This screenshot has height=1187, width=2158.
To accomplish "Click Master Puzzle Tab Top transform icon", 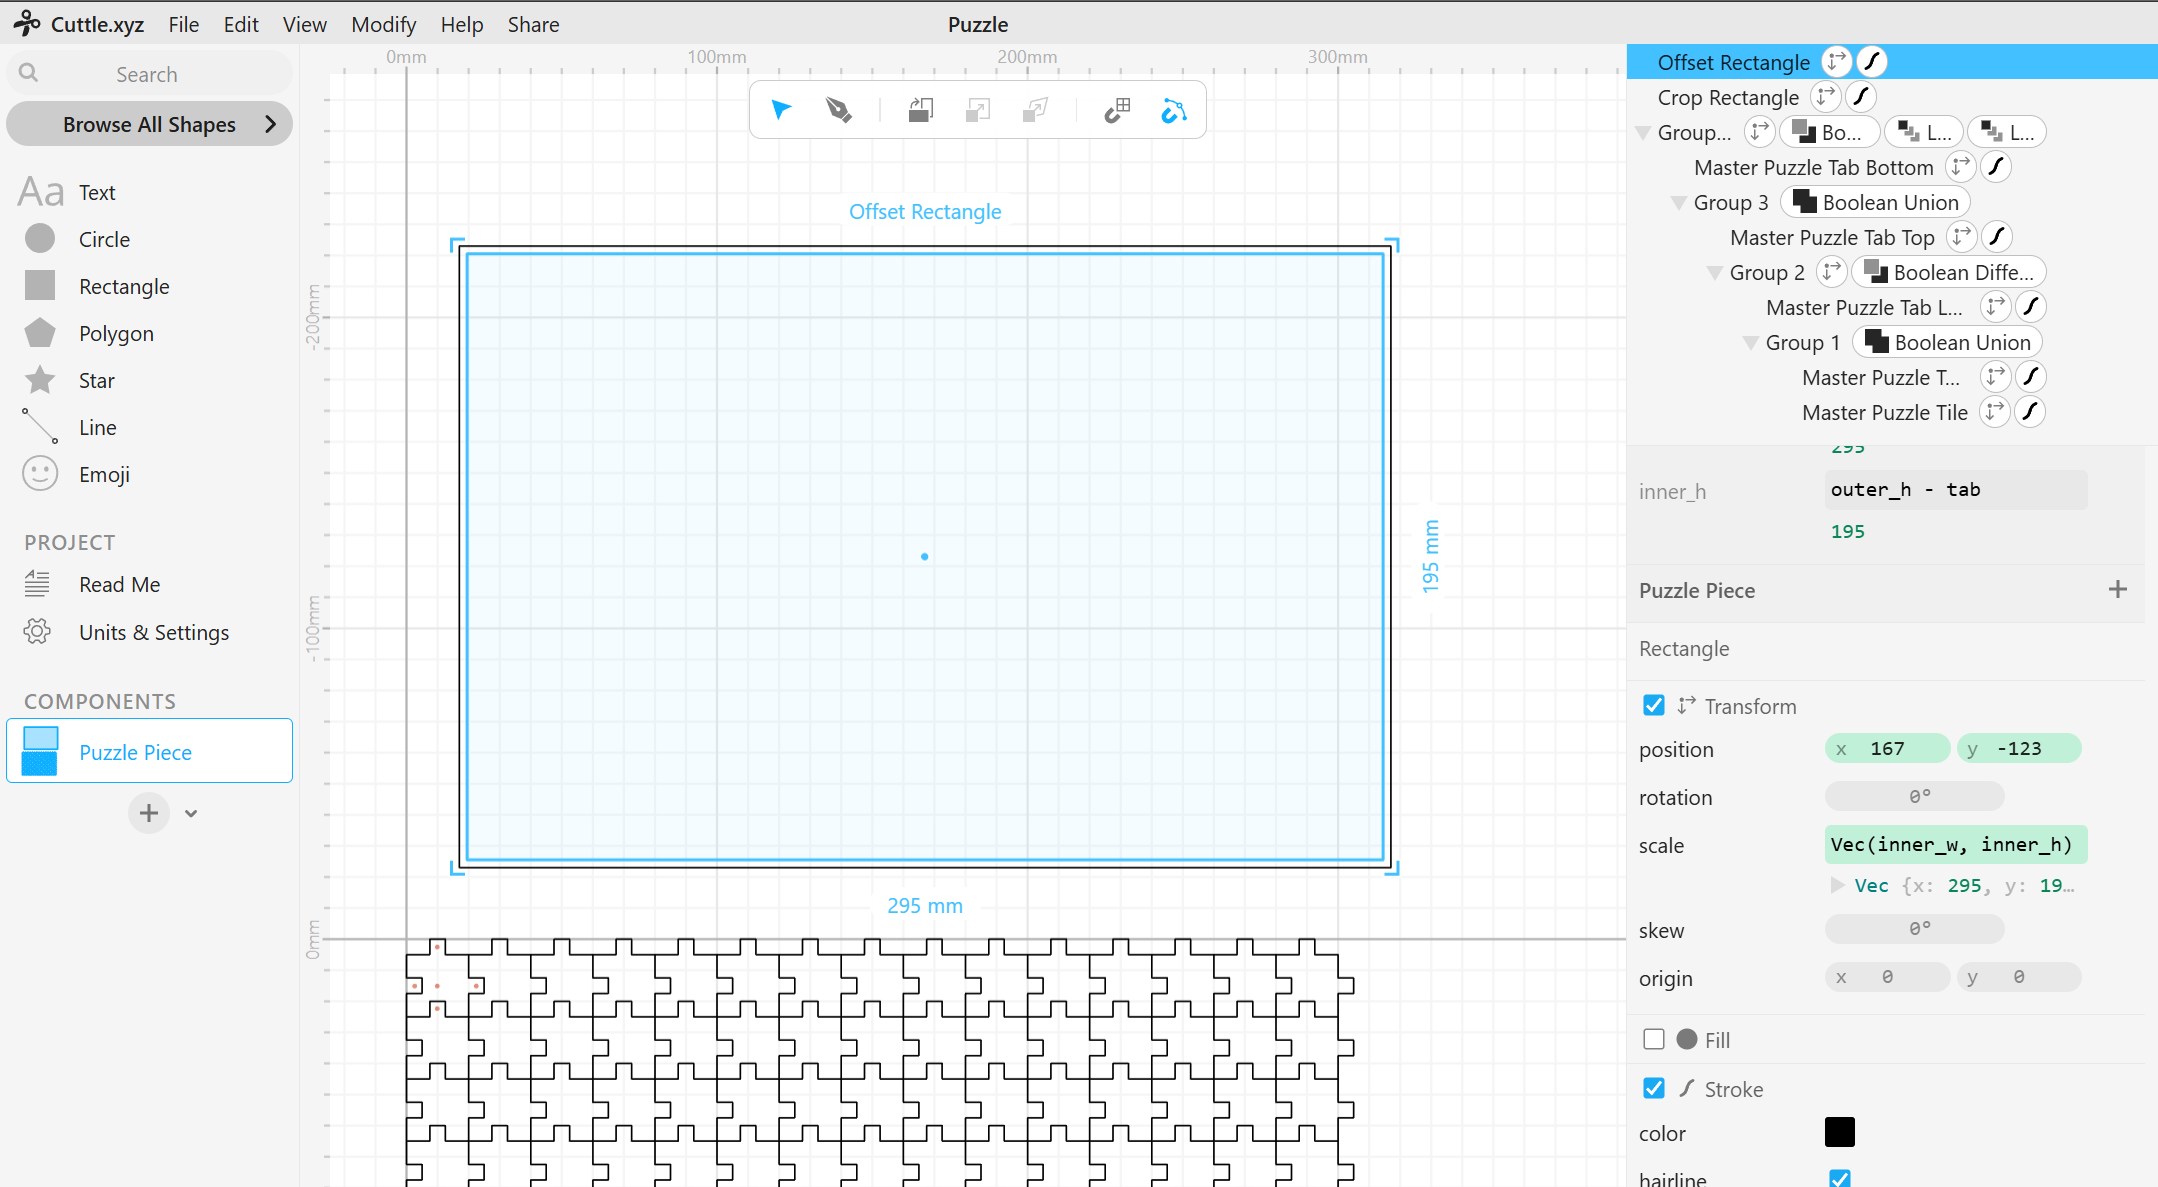I will pos(1961,237).
